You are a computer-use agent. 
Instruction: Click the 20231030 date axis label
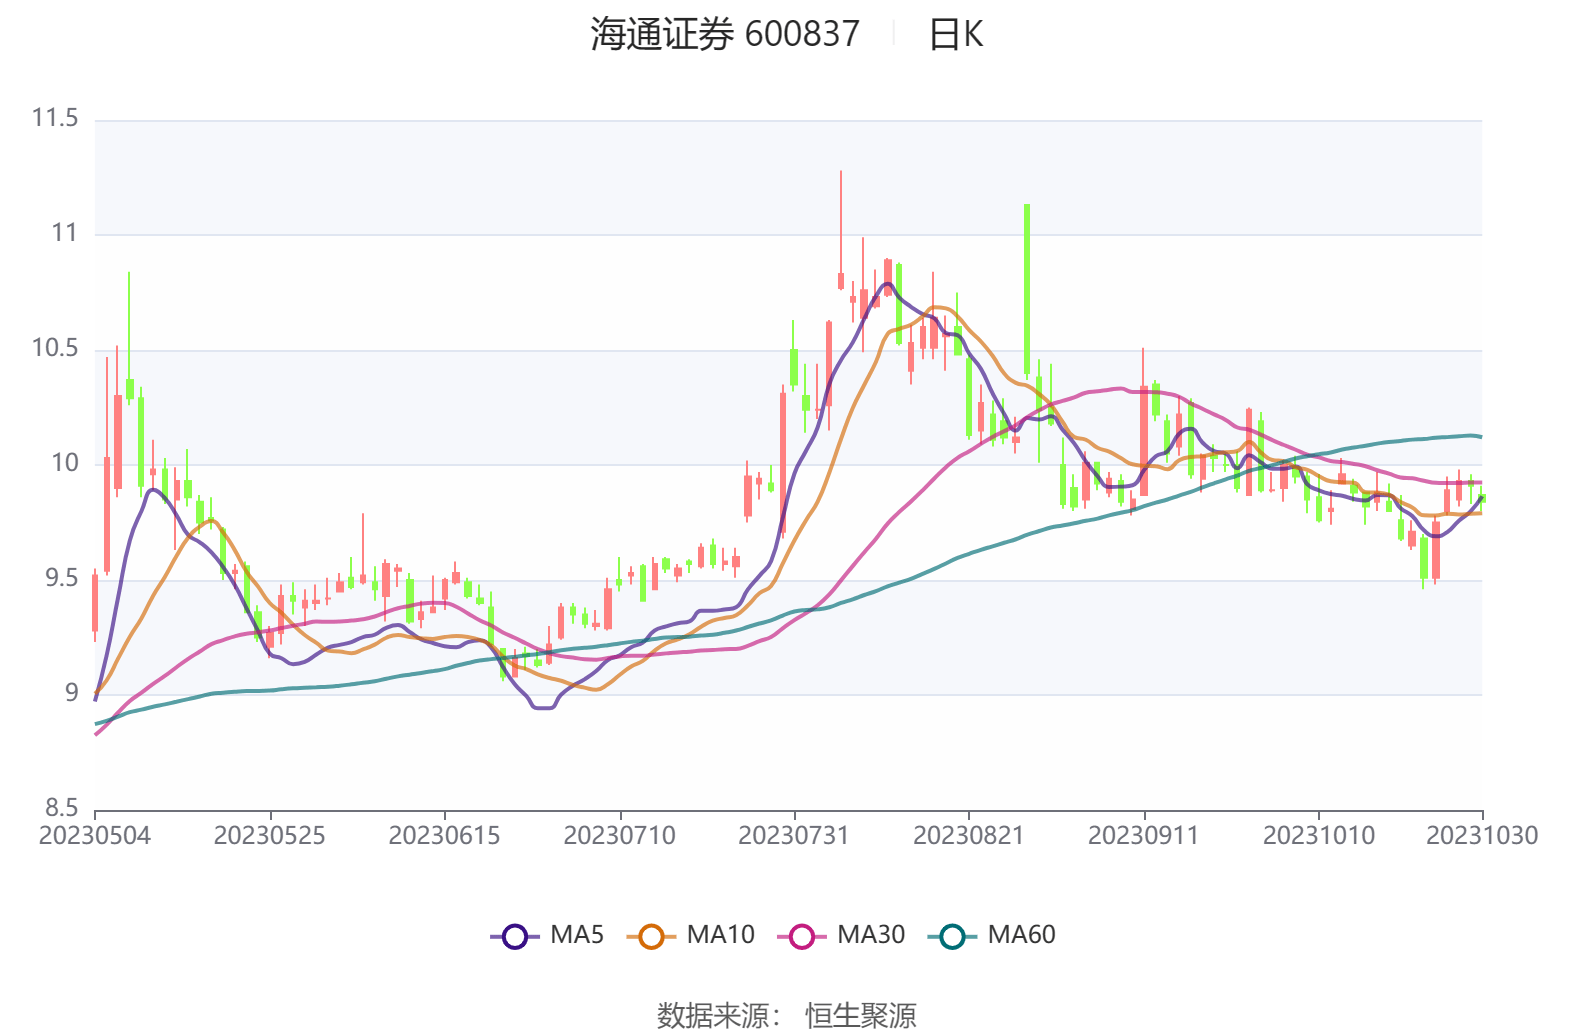click(1482, 836)
